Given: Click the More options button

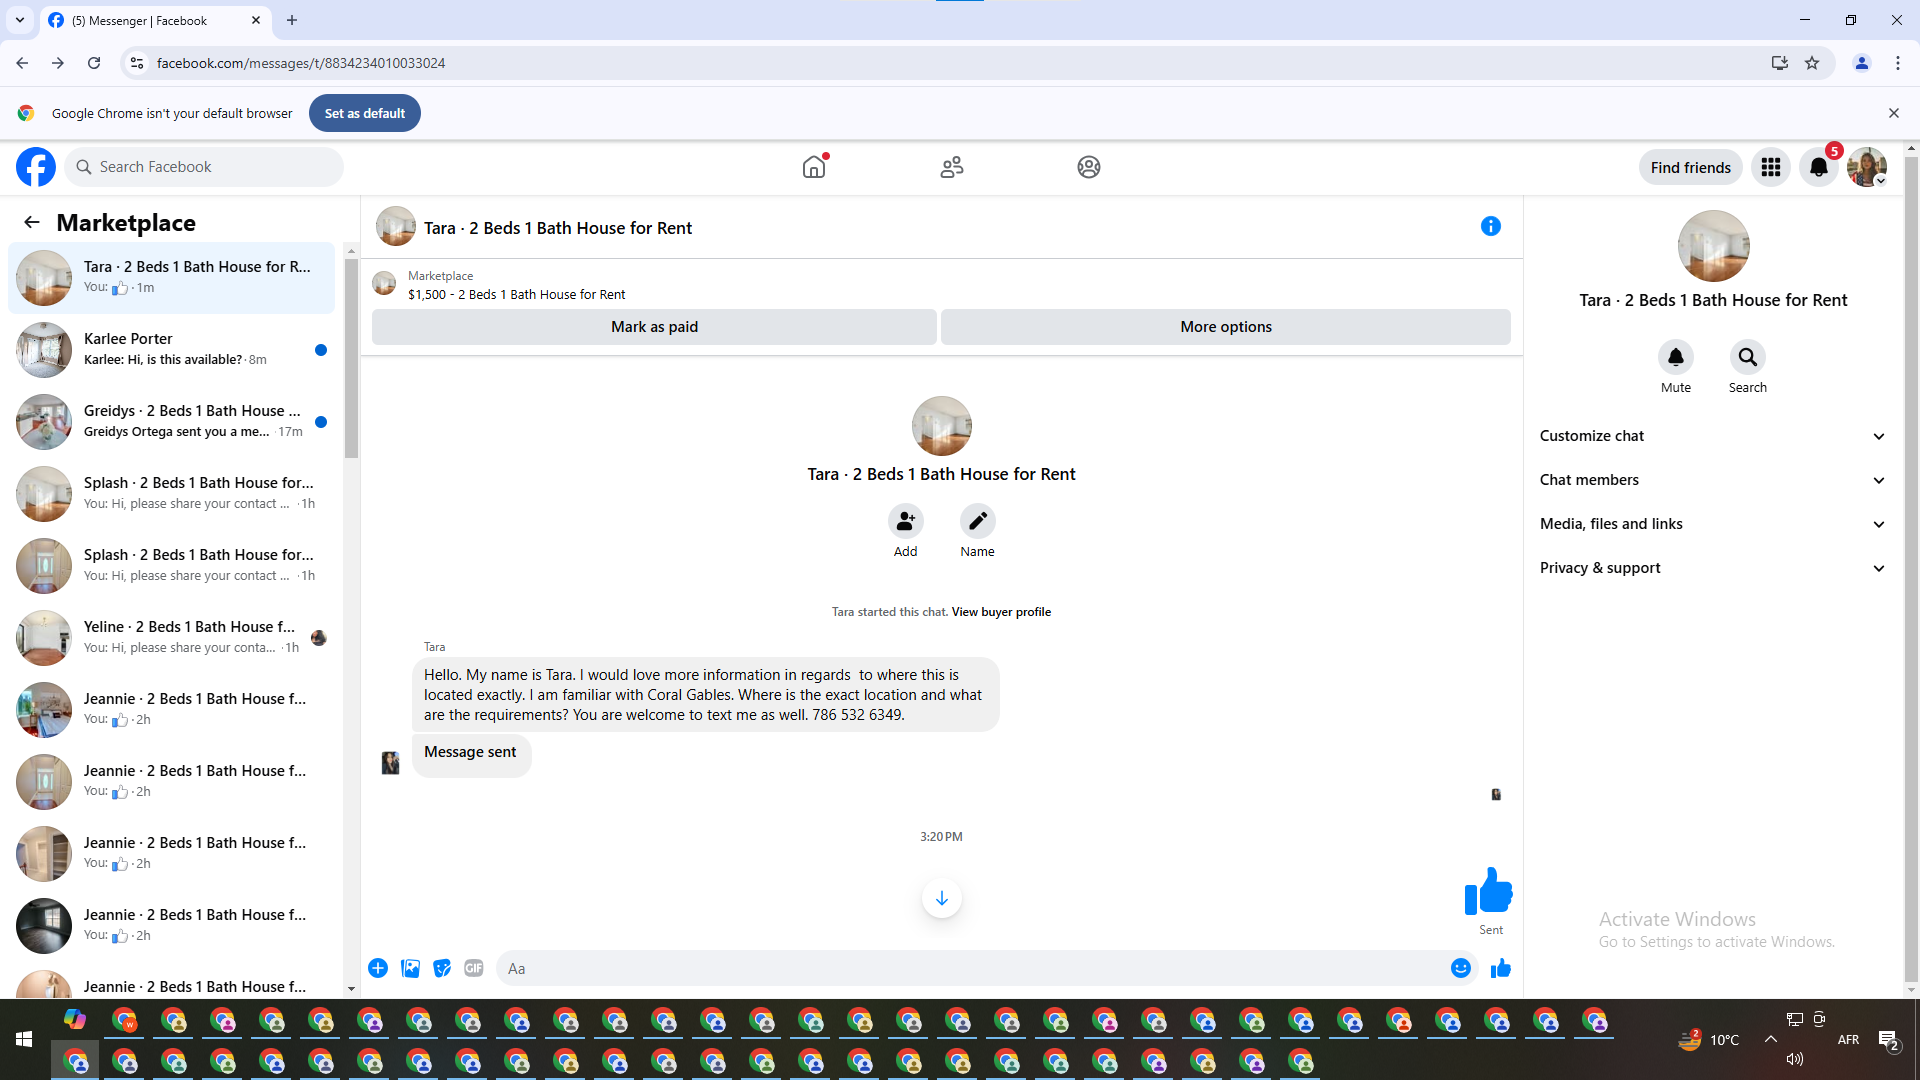Looking at the screenshot, I should click(1226, 327).
